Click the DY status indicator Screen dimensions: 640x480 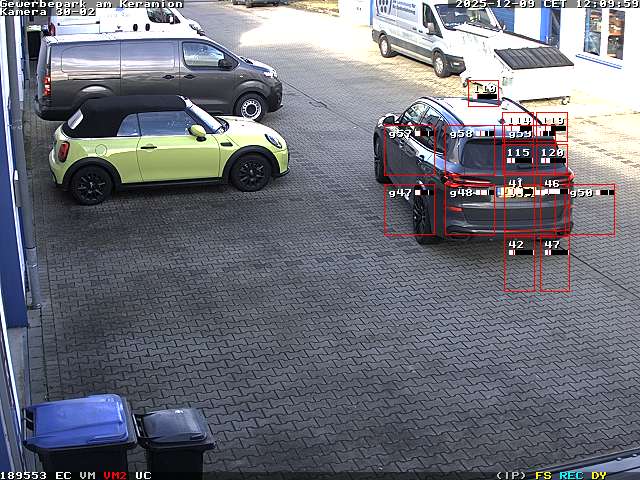coord(598,475)
